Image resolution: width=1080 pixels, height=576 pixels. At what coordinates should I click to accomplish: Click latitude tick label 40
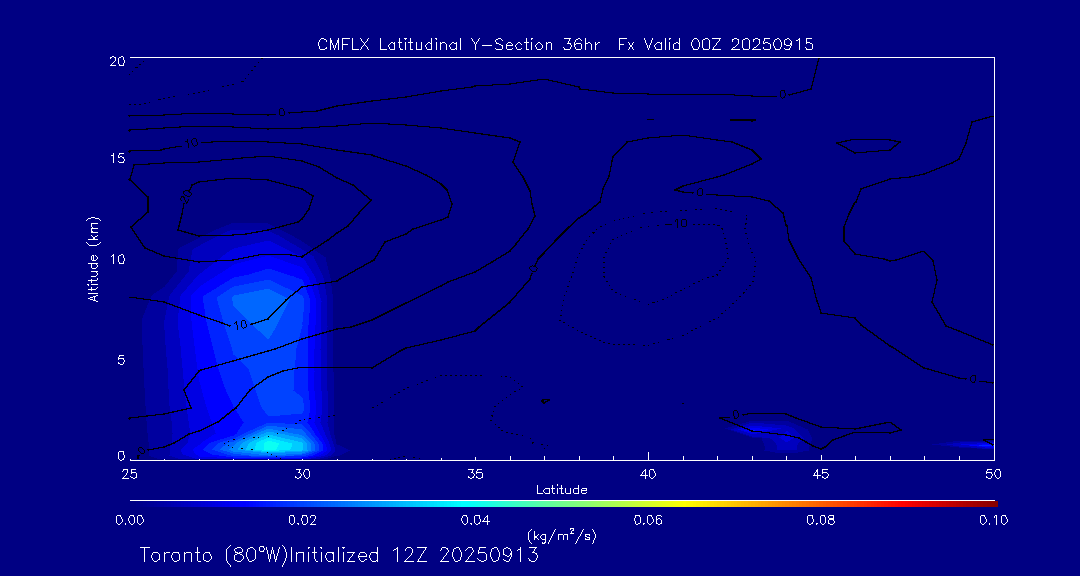click(648, 474)
